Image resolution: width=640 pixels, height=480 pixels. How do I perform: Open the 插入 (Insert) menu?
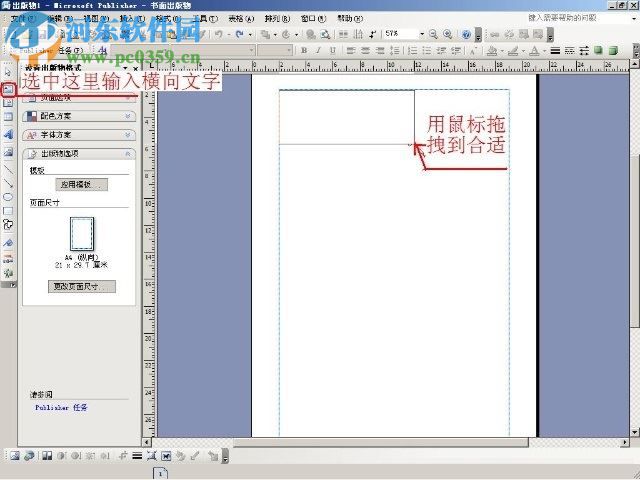[x=132, y=19]
